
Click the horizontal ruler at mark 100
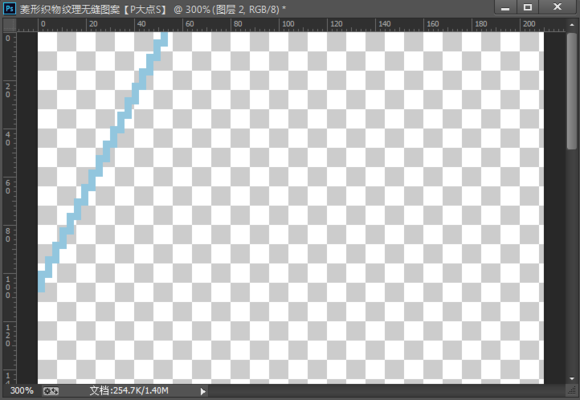tap(288, 24)
